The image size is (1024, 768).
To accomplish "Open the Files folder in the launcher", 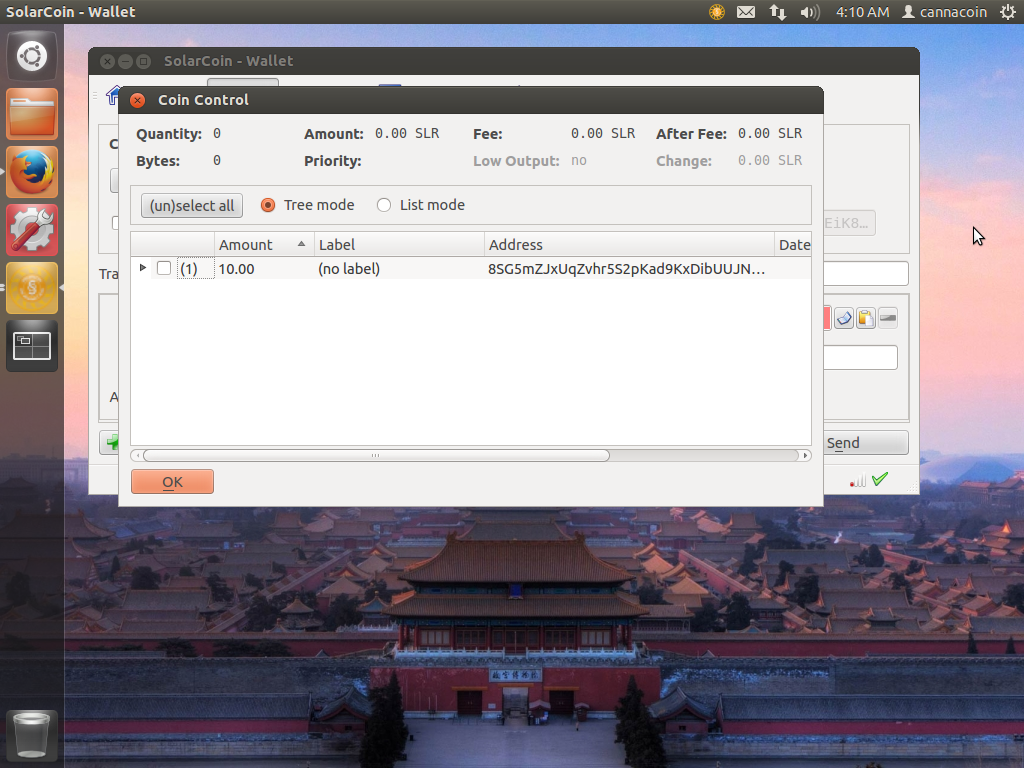I will coord(32,114).
